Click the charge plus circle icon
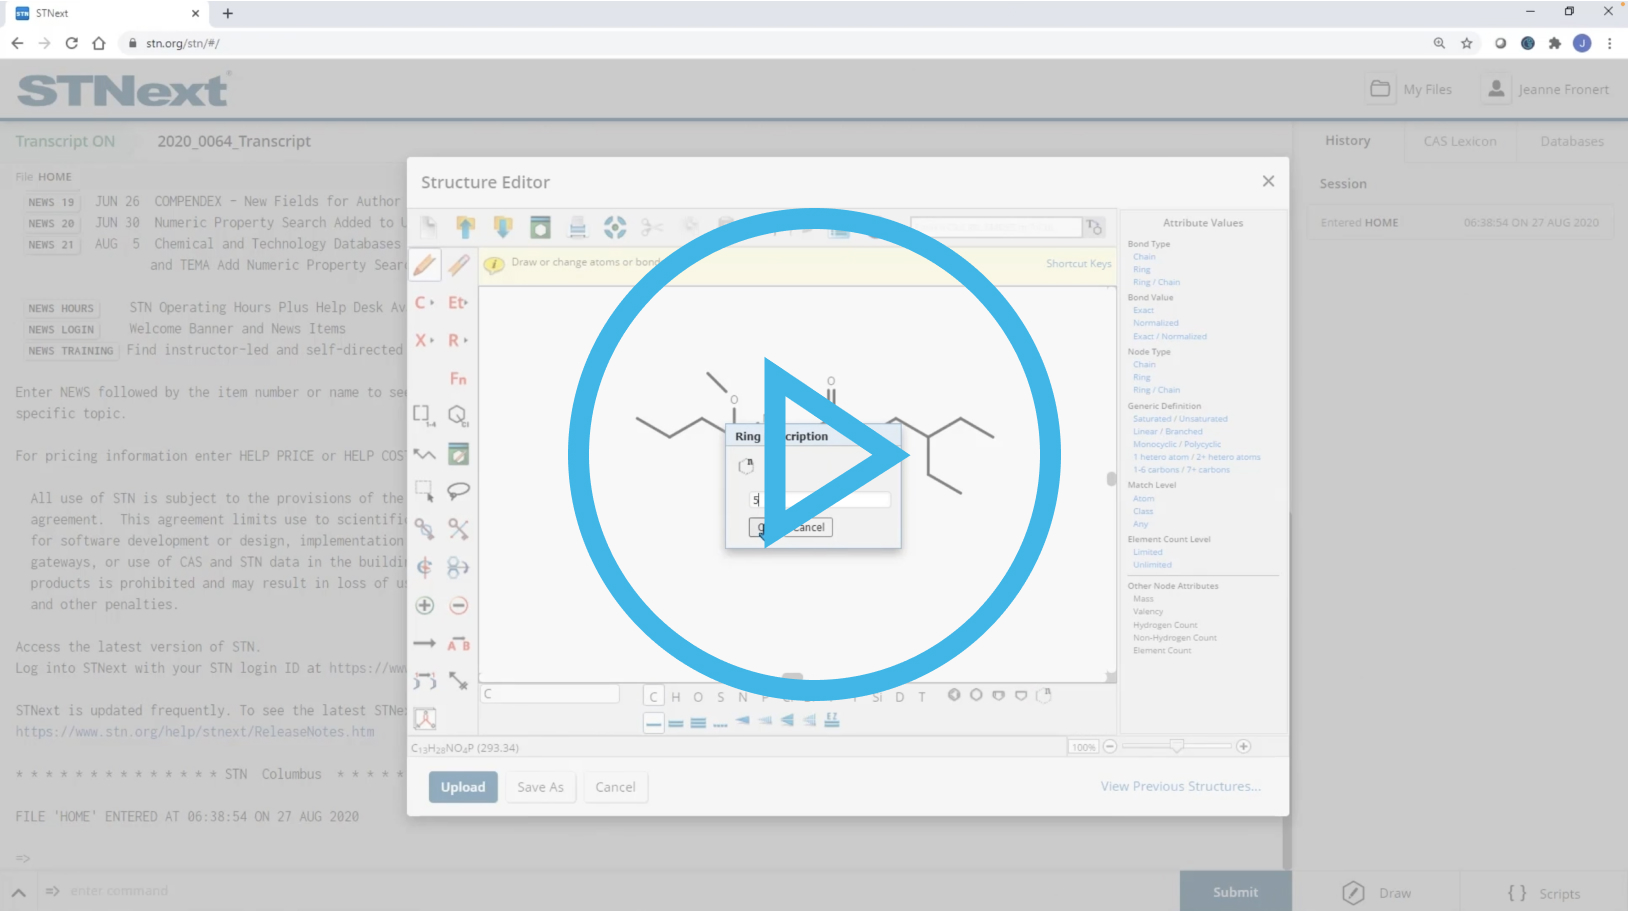Viewport: 1628px width, 916px height. click(x=424, y=605)
